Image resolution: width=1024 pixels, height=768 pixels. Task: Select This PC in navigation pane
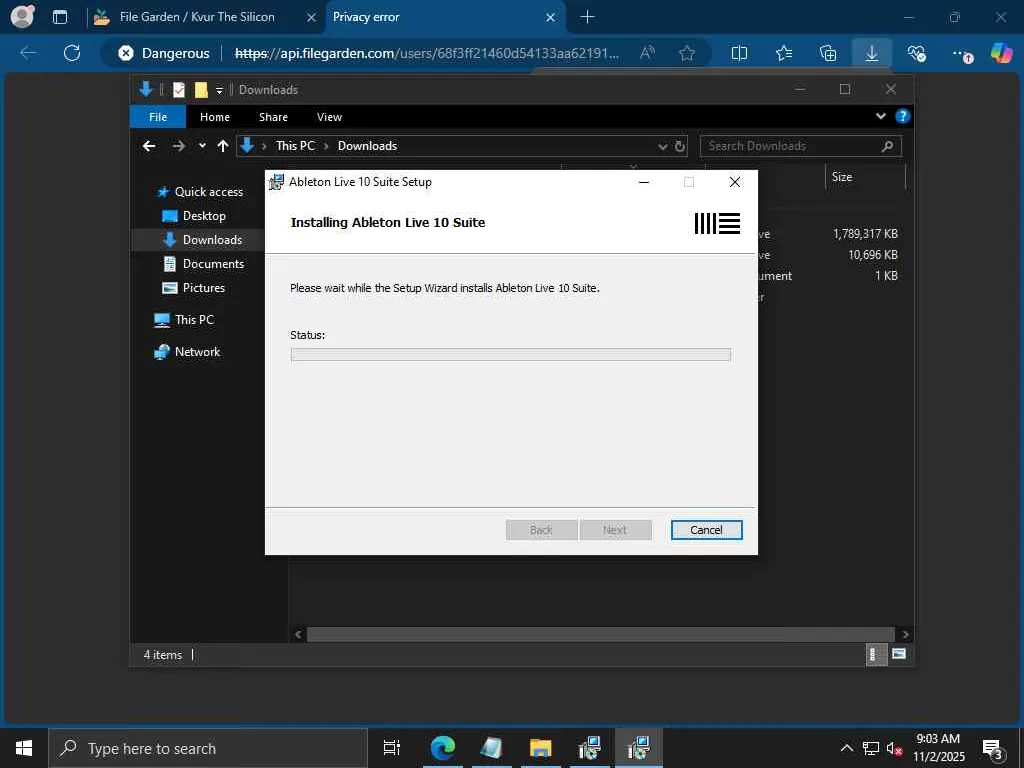tap(184, 319)
